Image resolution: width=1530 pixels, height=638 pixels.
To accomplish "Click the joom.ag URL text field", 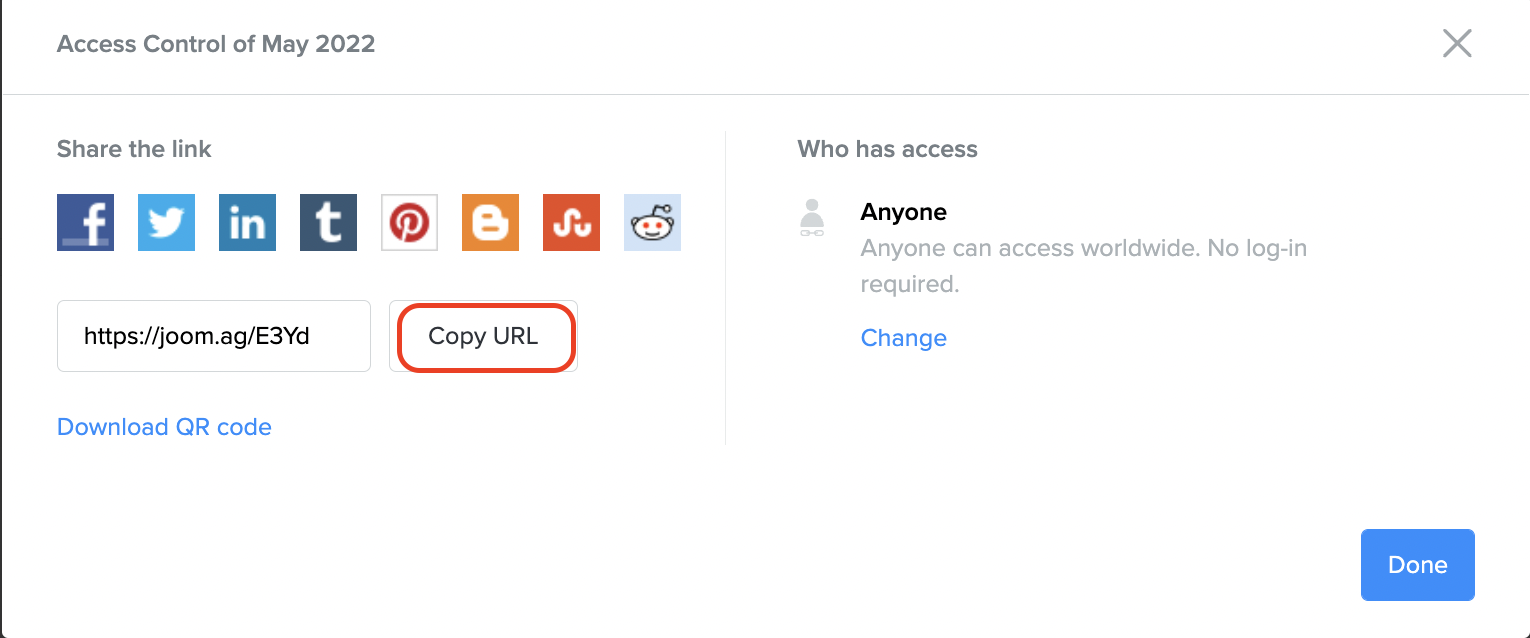I will pos(213,336).
